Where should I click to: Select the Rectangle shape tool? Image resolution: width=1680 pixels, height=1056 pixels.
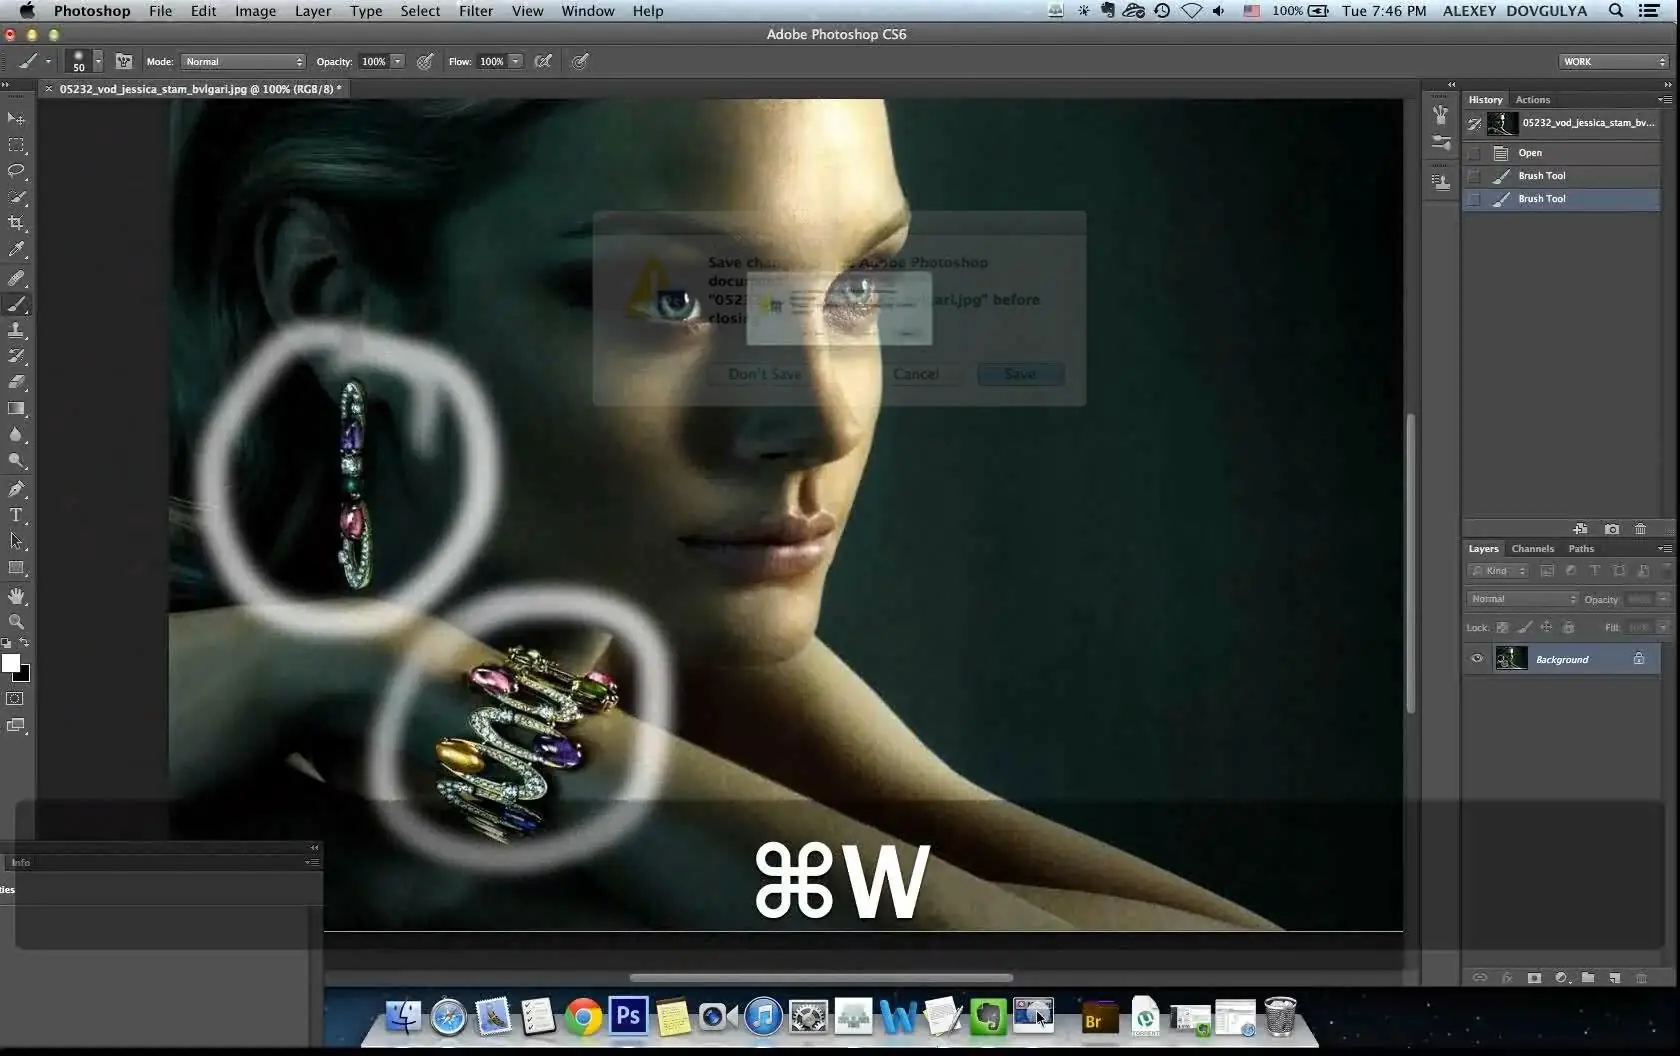(16, 568)
